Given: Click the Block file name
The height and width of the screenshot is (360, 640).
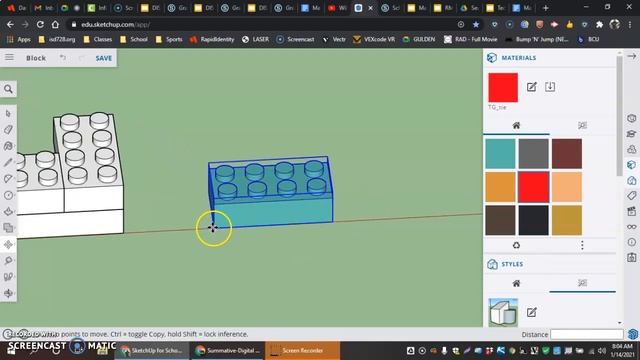Looking at the screenshot, I should pyautogui.click(x=36, y=58).
